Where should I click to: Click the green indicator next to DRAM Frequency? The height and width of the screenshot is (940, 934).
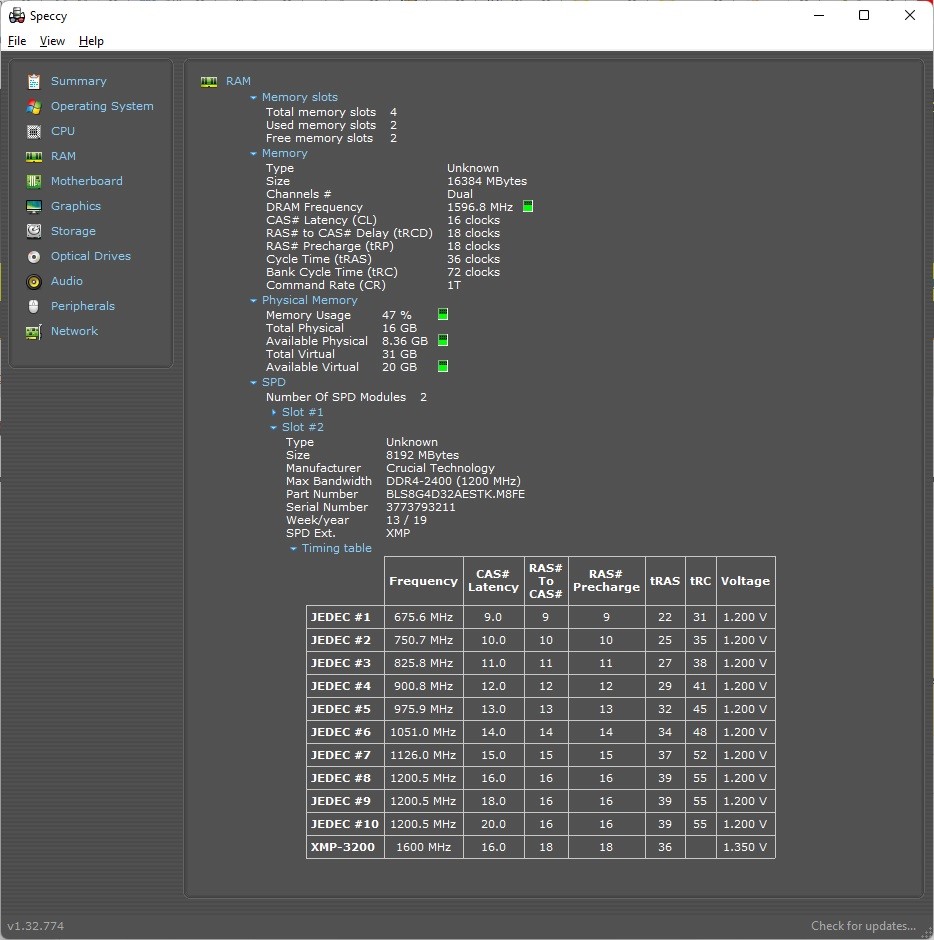click(528, 207)
